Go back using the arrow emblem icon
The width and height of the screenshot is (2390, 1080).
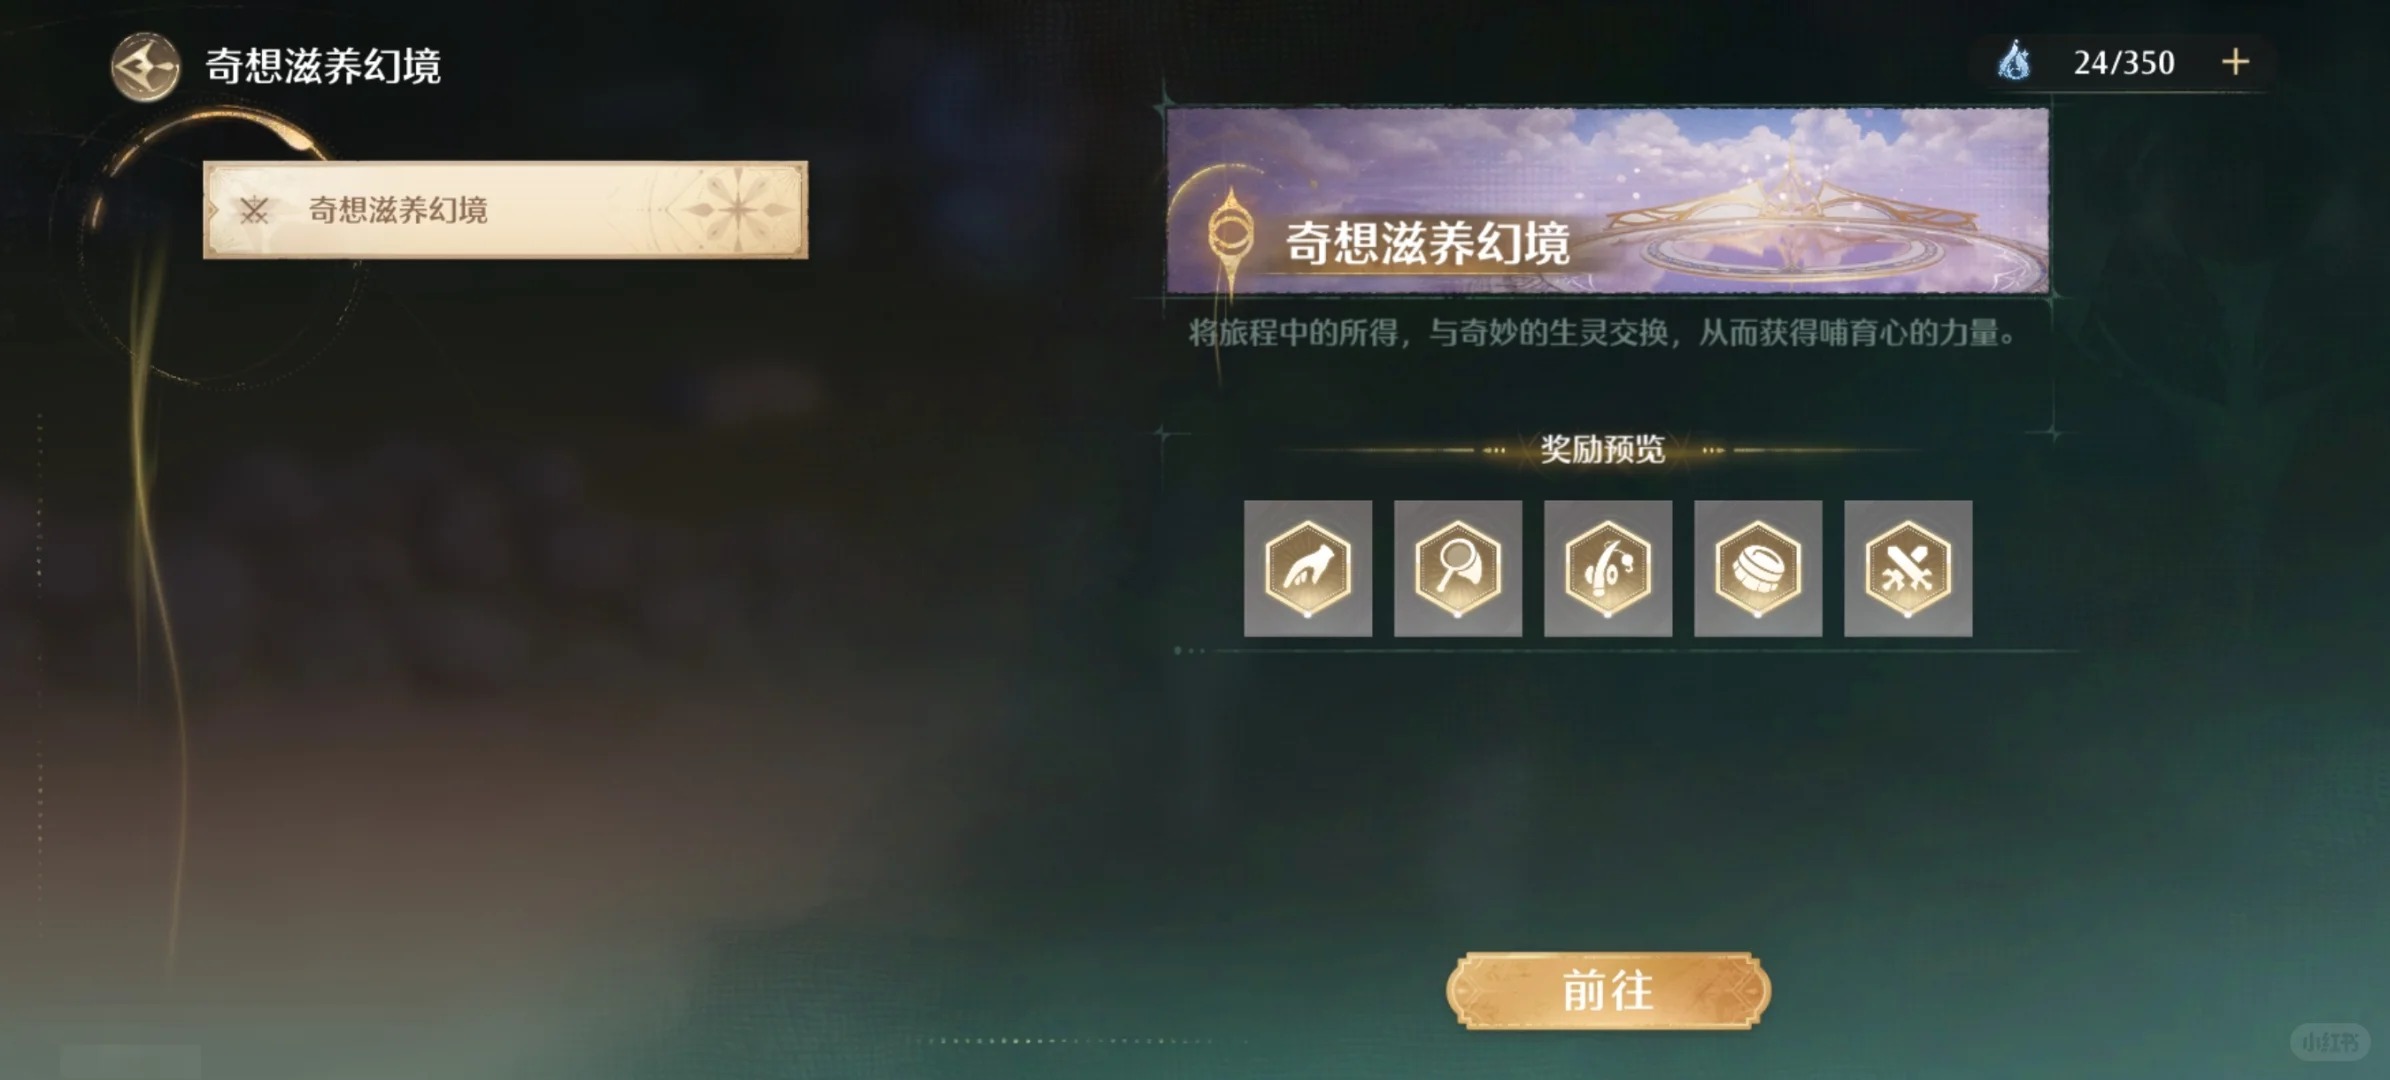pyautogui.click(x=145, y=67)
